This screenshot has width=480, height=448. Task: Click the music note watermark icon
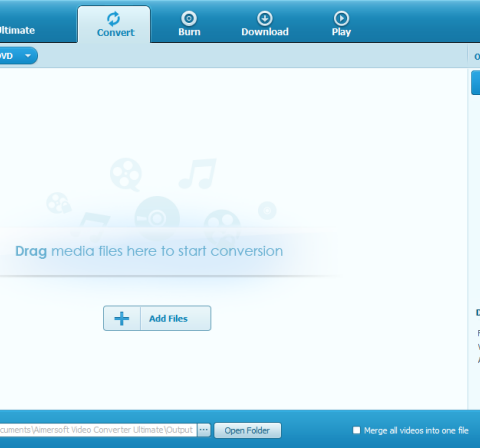[x=198, y=174]
